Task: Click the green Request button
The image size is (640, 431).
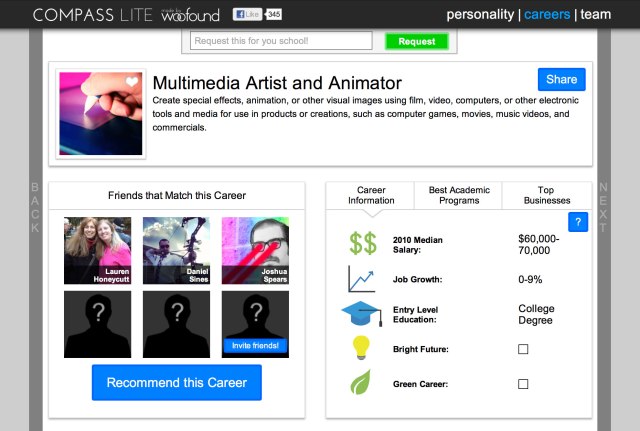Action: (416, 41)
